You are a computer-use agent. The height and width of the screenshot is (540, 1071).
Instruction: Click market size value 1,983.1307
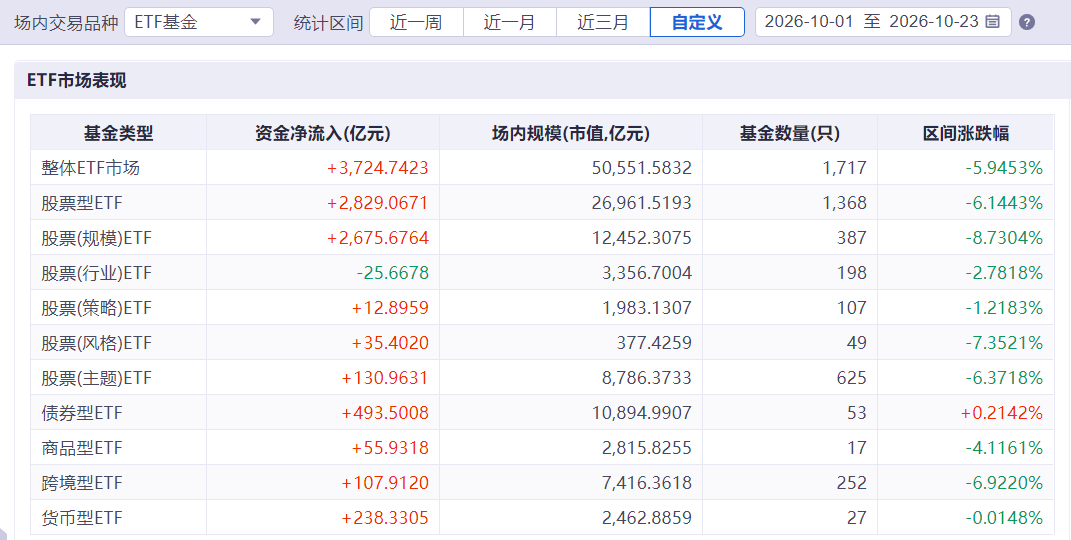click(x=647, y=308)
